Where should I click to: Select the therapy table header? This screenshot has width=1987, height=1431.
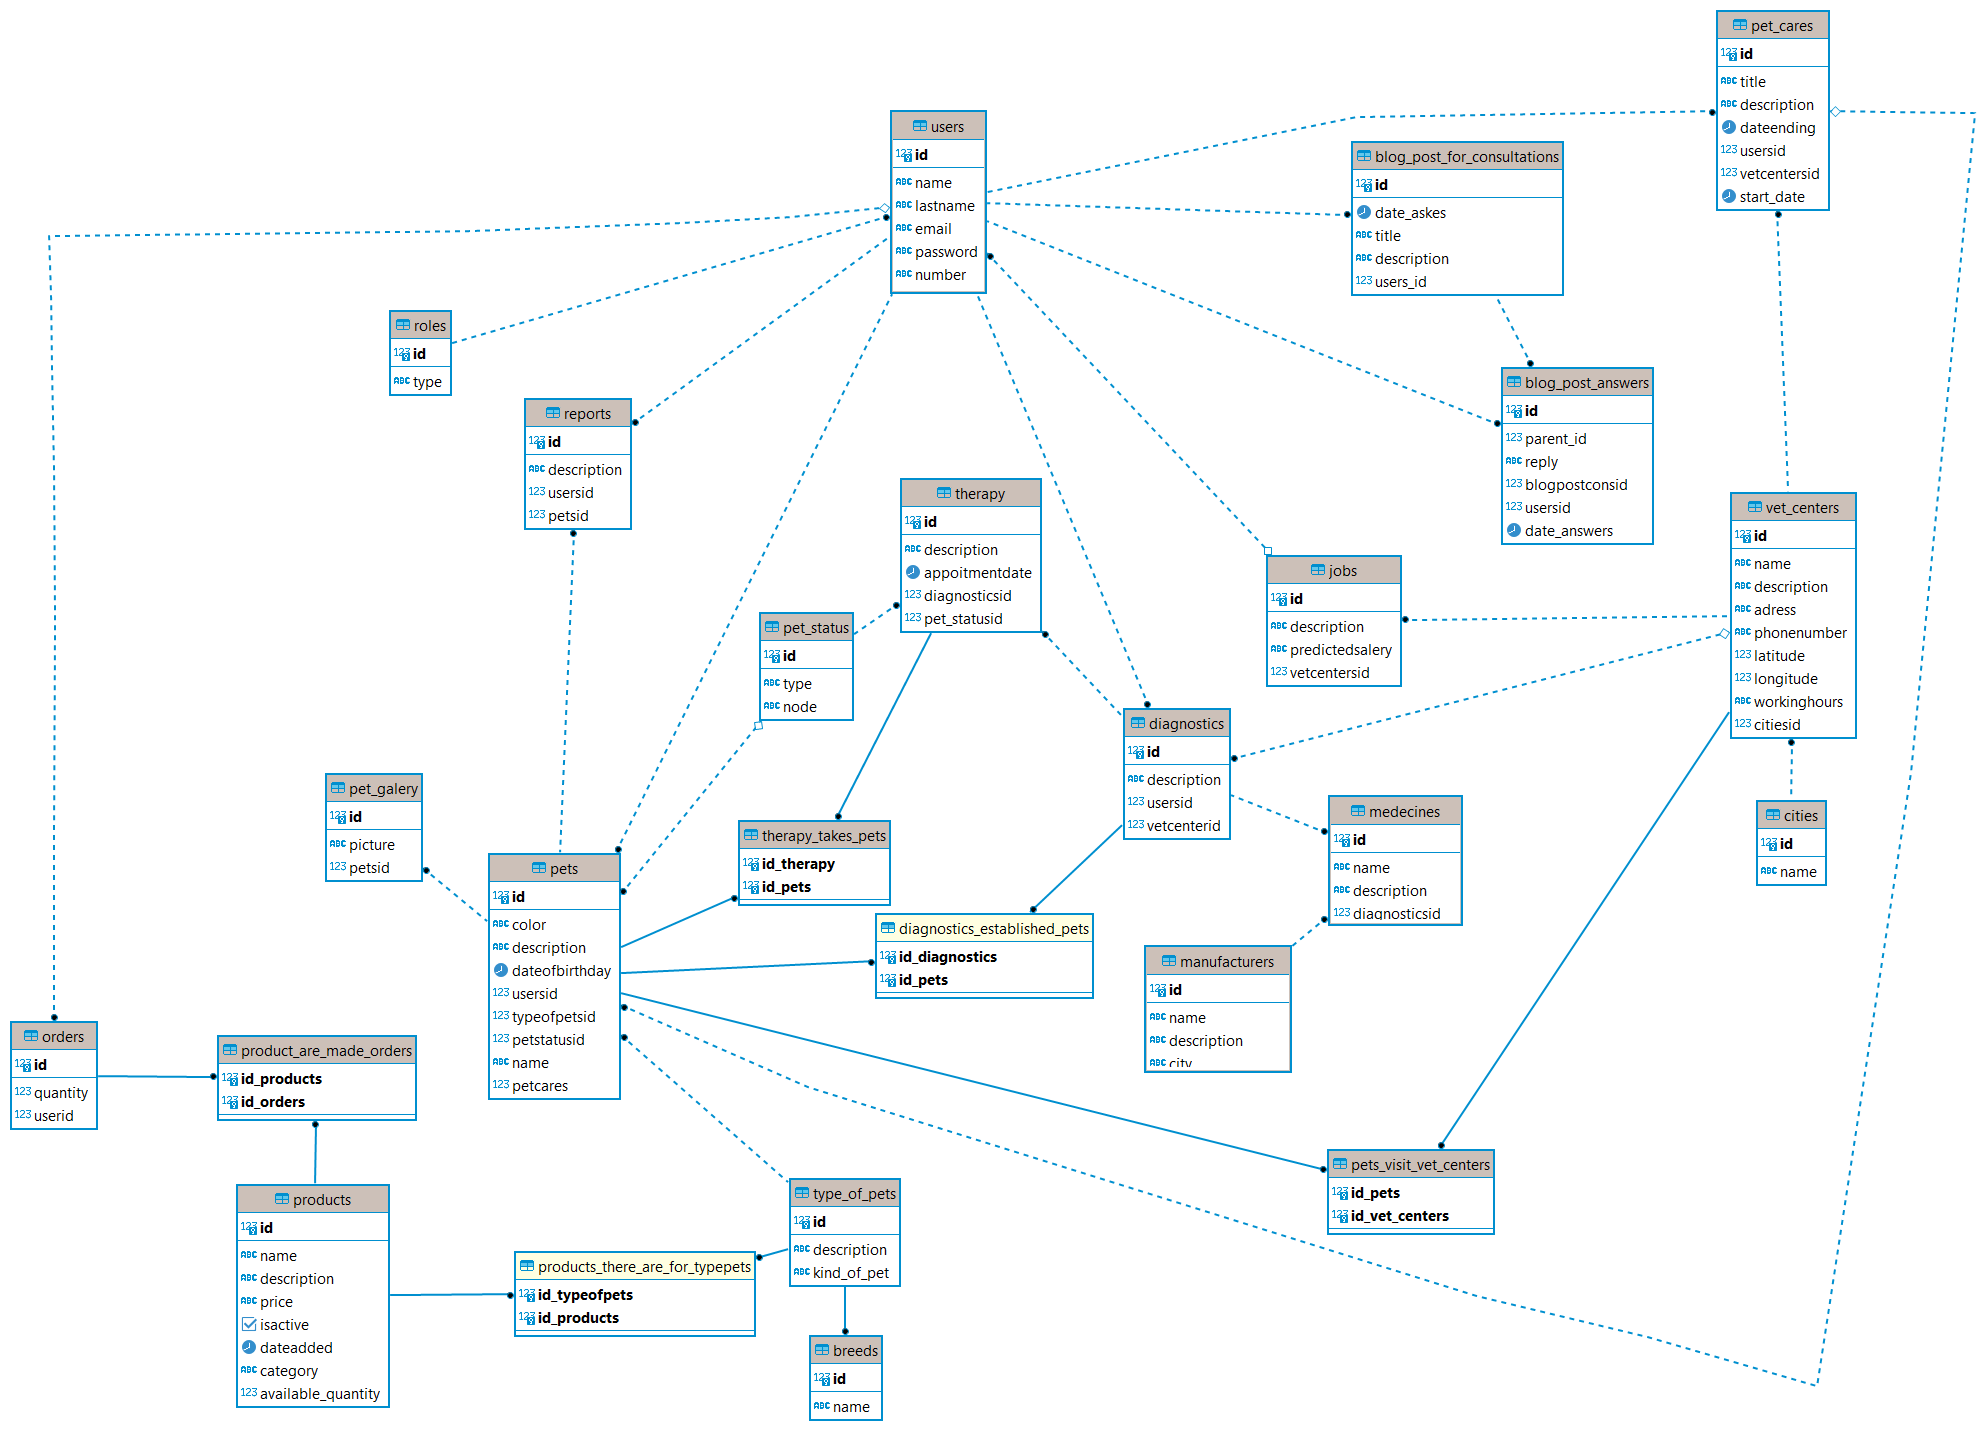pyautogui.click(x=970, y=494)
